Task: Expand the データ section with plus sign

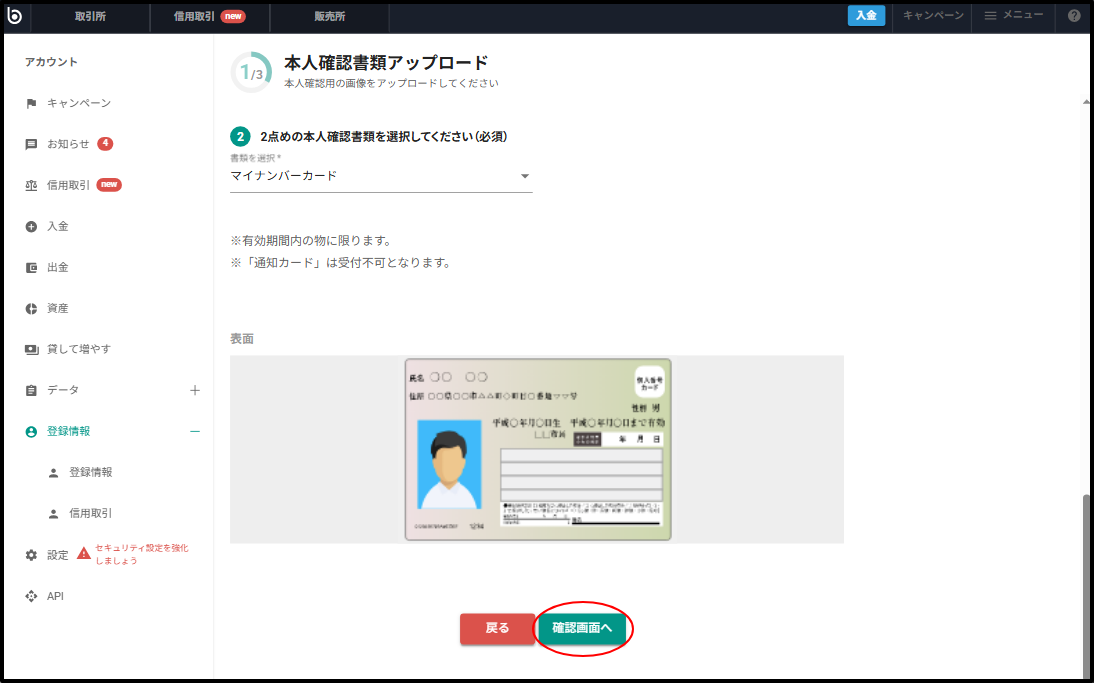Action: [x=194, y=389]
